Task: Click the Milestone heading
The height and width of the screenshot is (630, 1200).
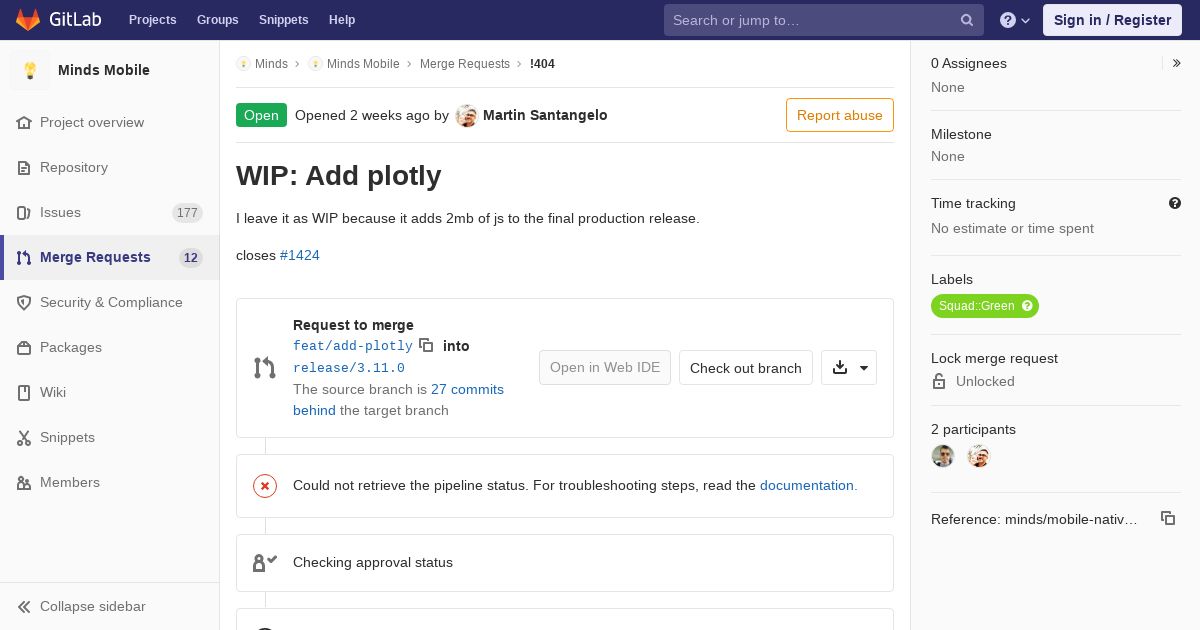Action: pyautogui.click(x=961, y=134)
